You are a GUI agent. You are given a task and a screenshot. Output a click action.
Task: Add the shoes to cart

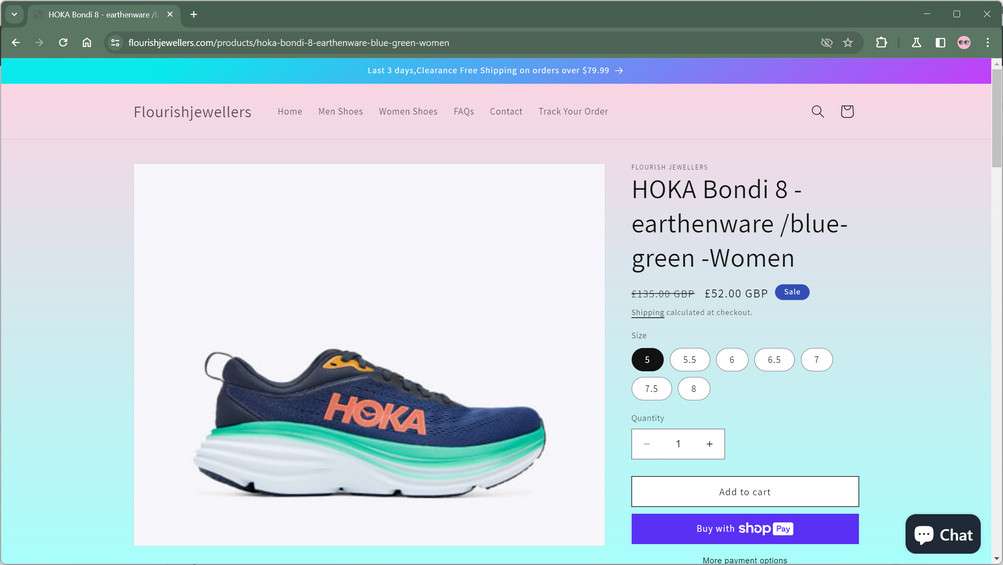745,491
